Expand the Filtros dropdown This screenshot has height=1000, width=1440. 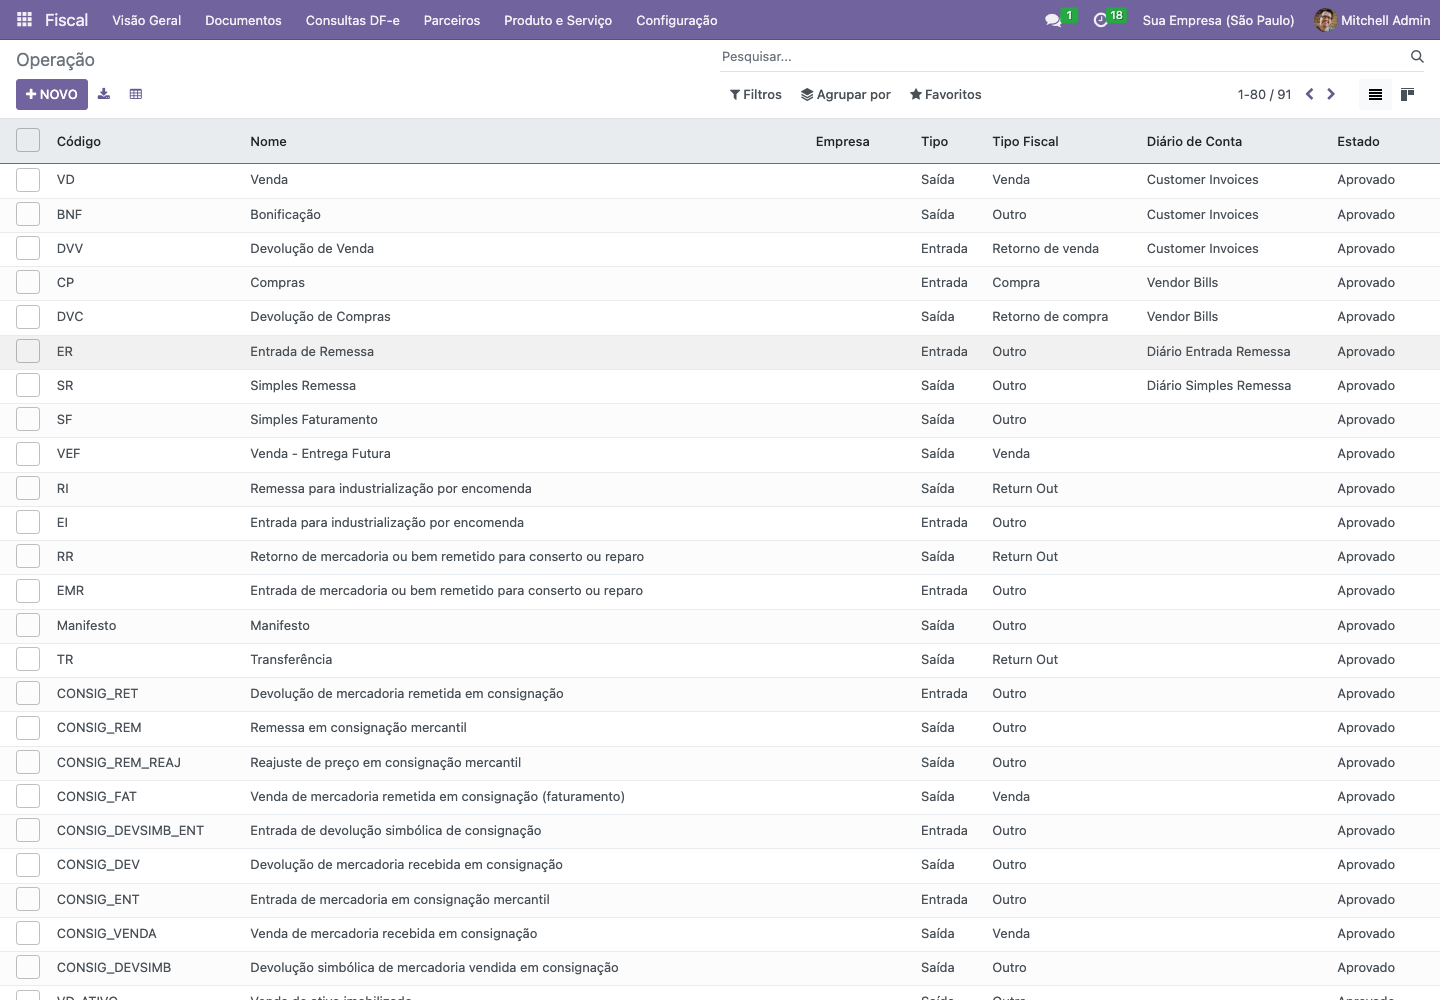coord(756,94)
